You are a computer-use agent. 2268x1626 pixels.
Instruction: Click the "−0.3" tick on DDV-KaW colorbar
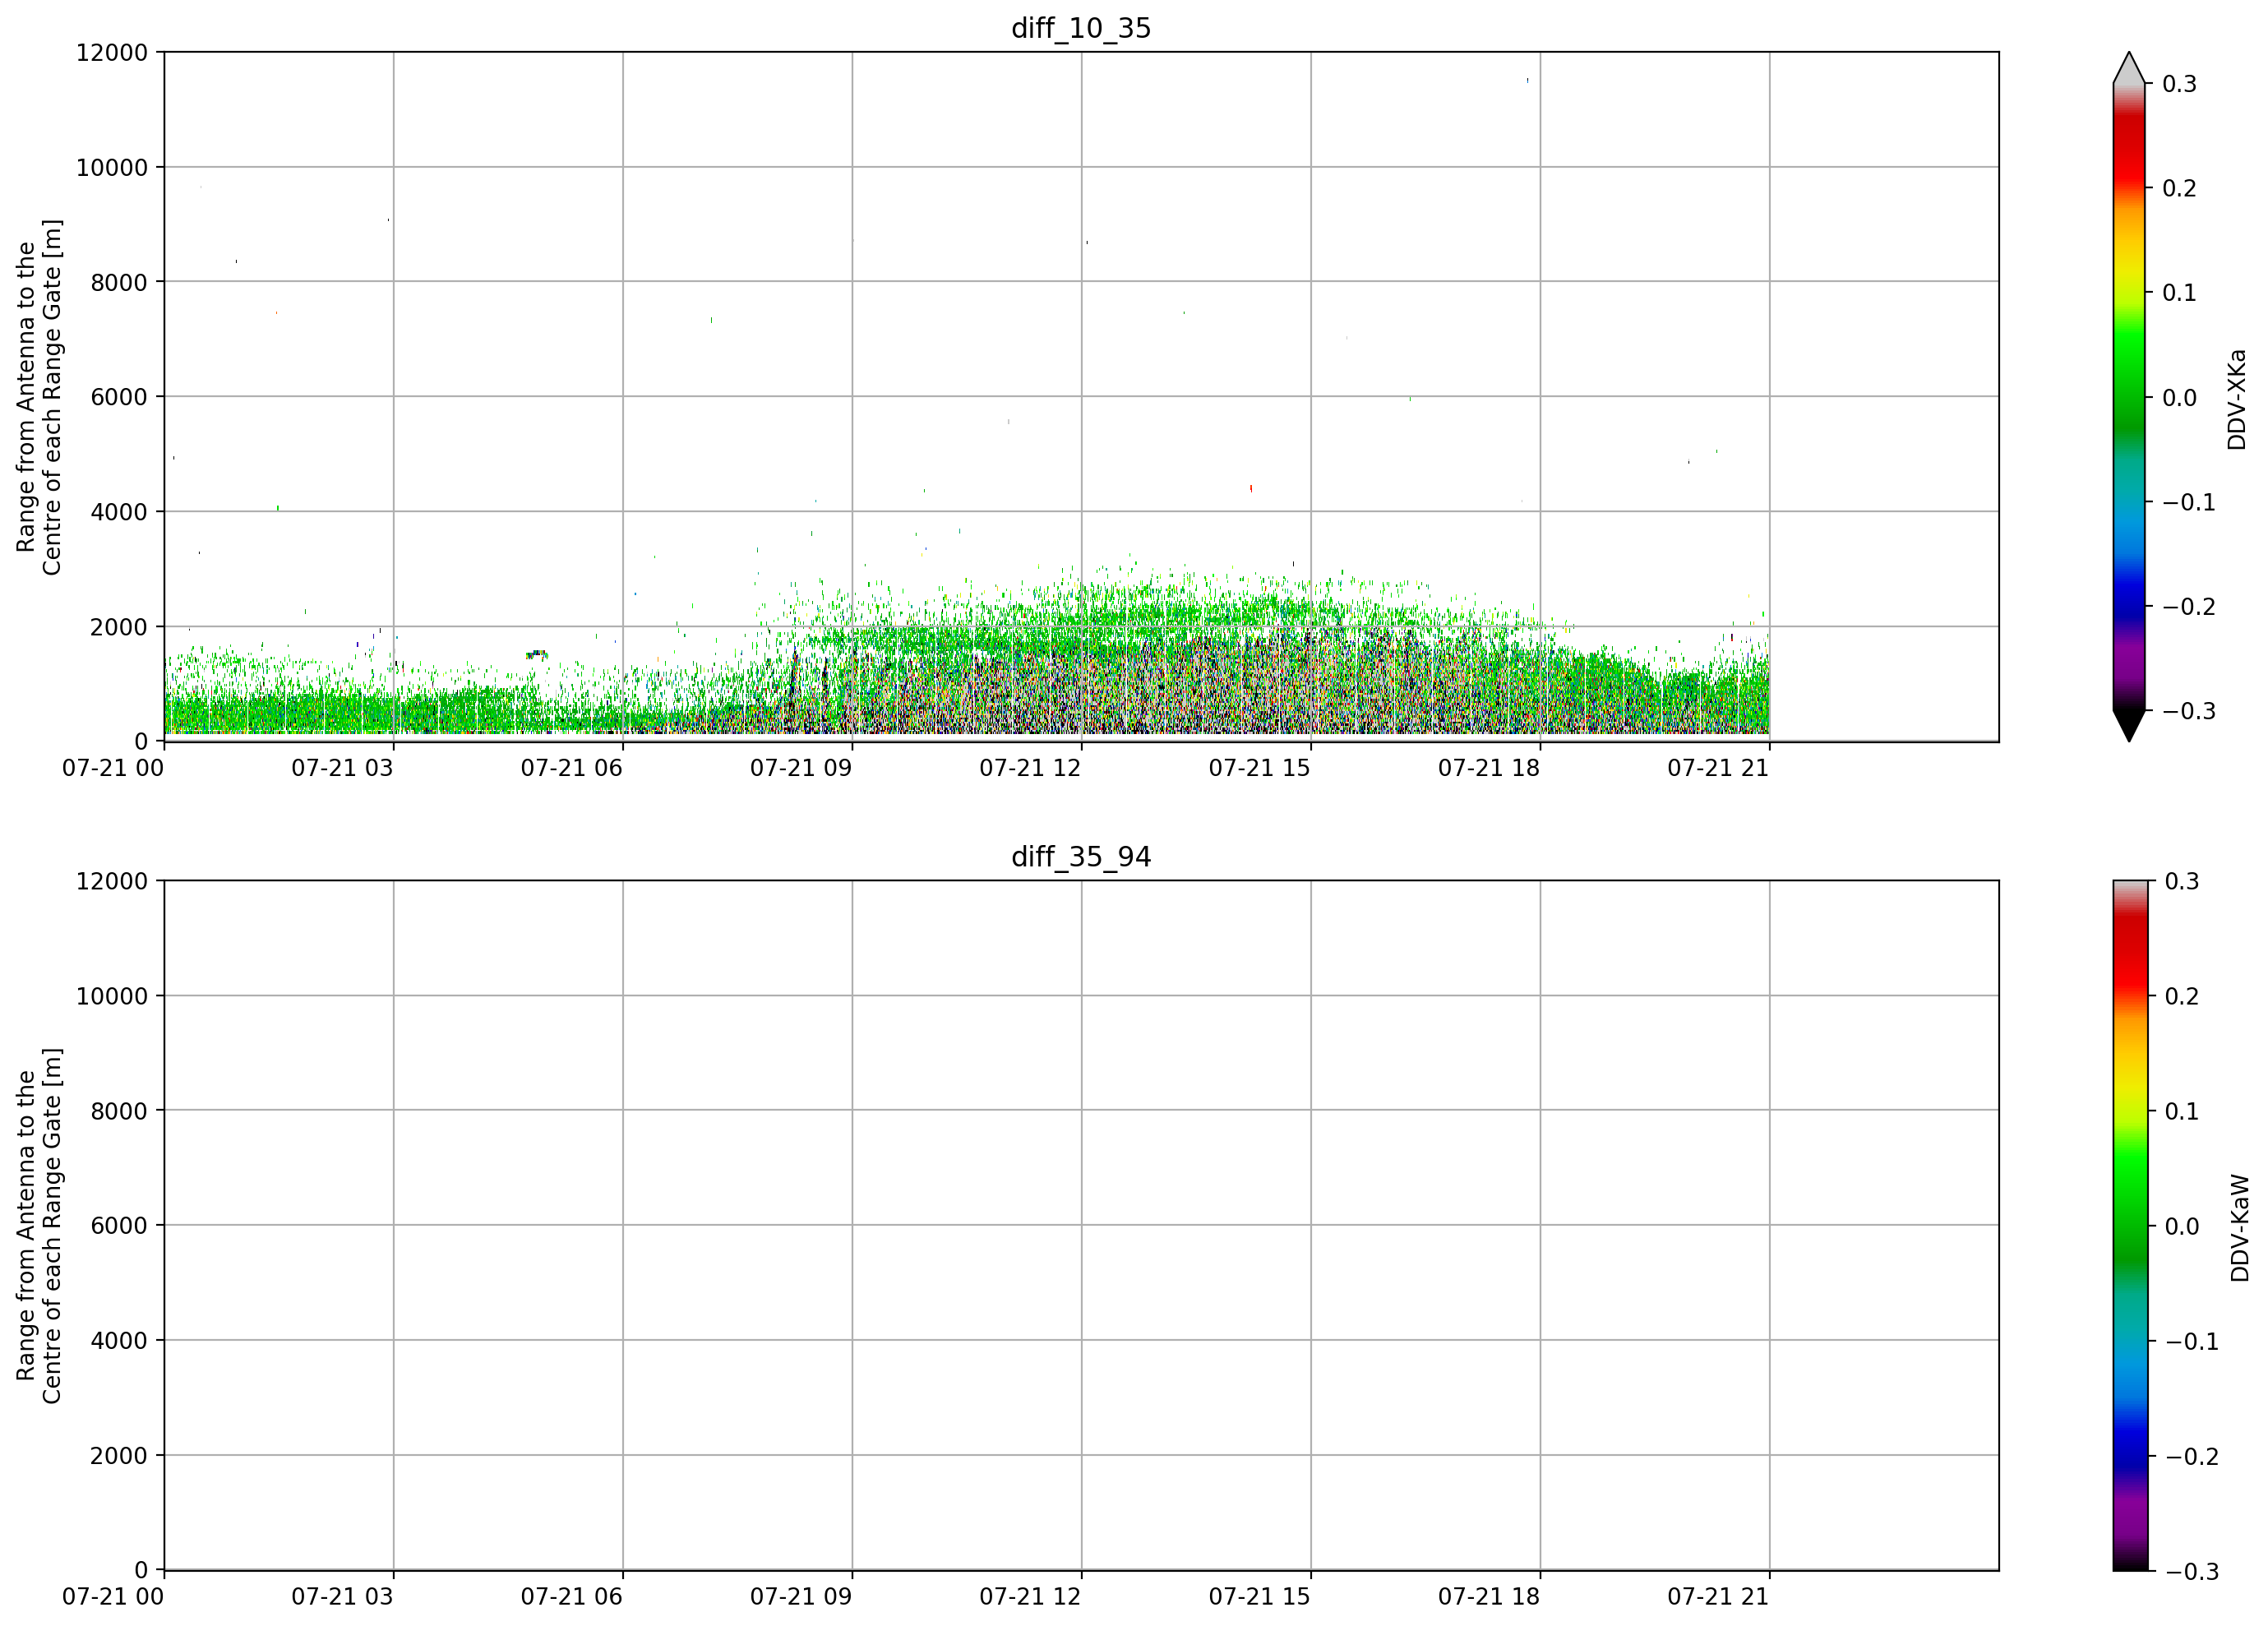[2191, 1572]
